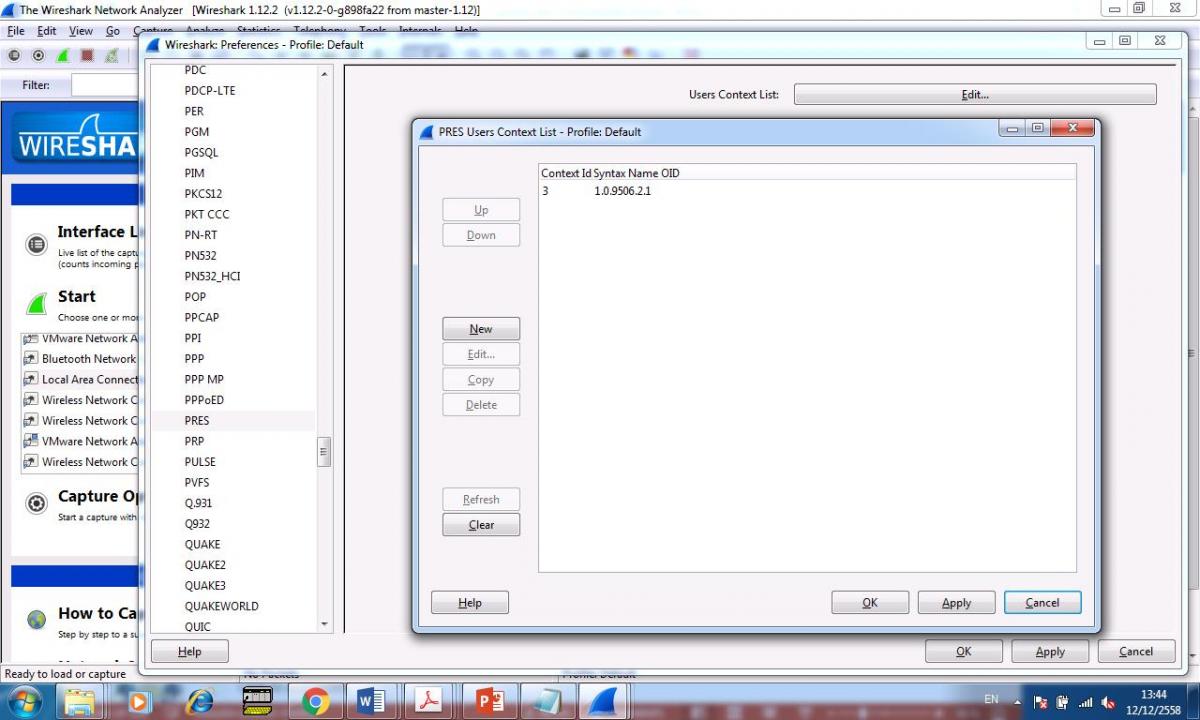Launch Windows Media Player from taskbar
Viewport: 1200px width, 720px height.
pos(139,701)
